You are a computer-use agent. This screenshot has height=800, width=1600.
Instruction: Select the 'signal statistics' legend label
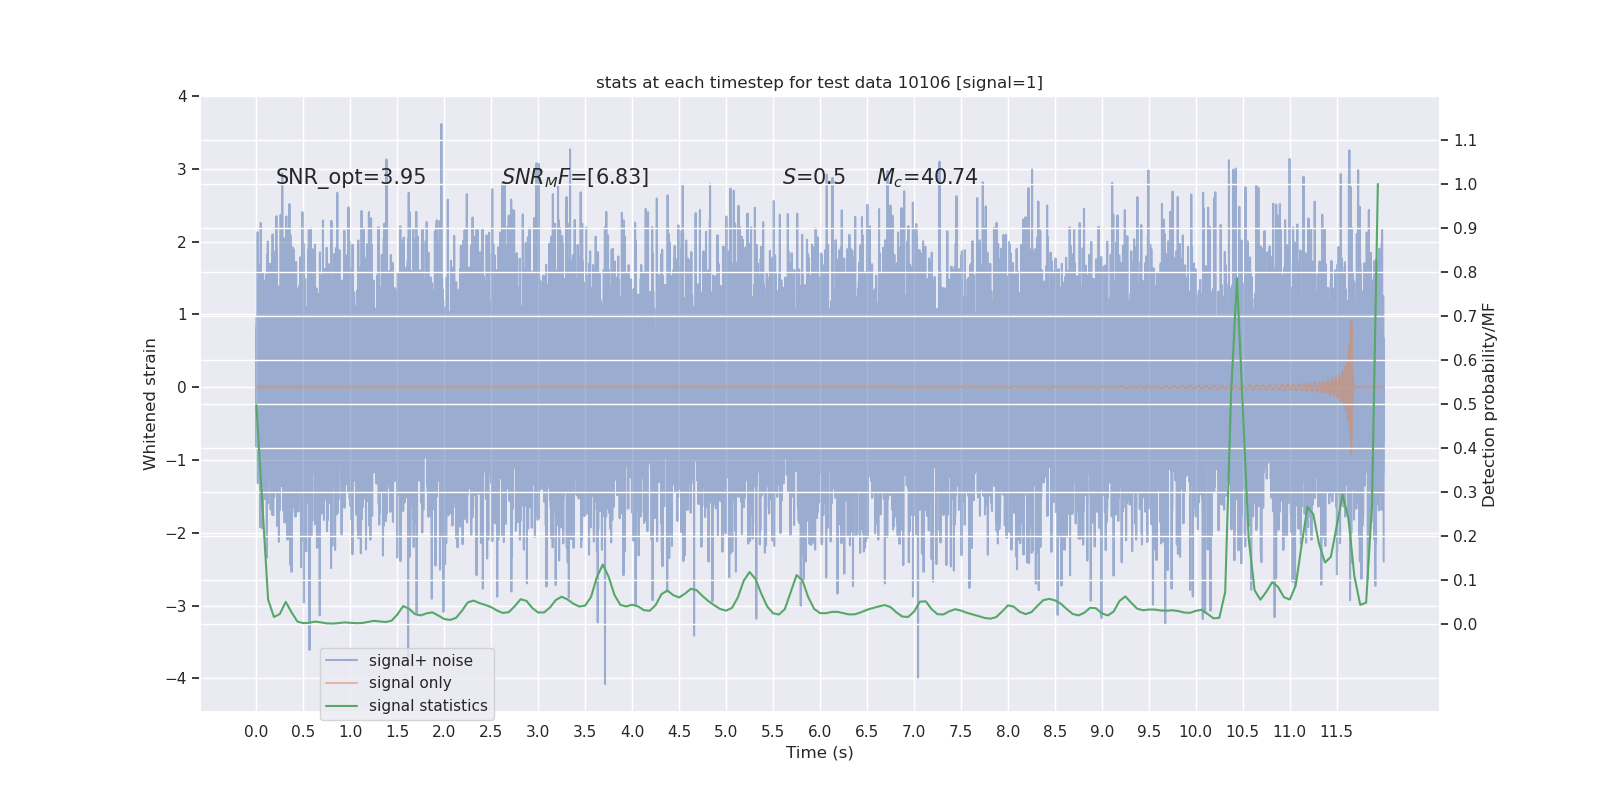[x=428, y=706]
